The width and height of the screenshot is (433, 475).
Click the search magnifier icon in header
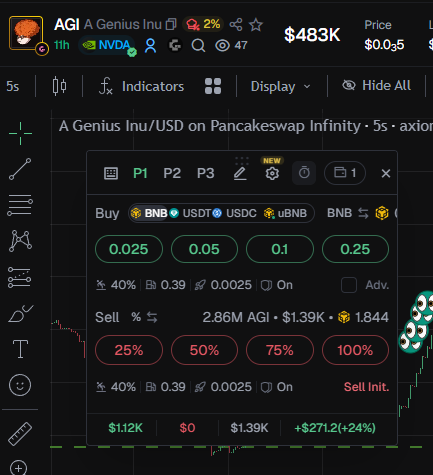pos(198,46)
